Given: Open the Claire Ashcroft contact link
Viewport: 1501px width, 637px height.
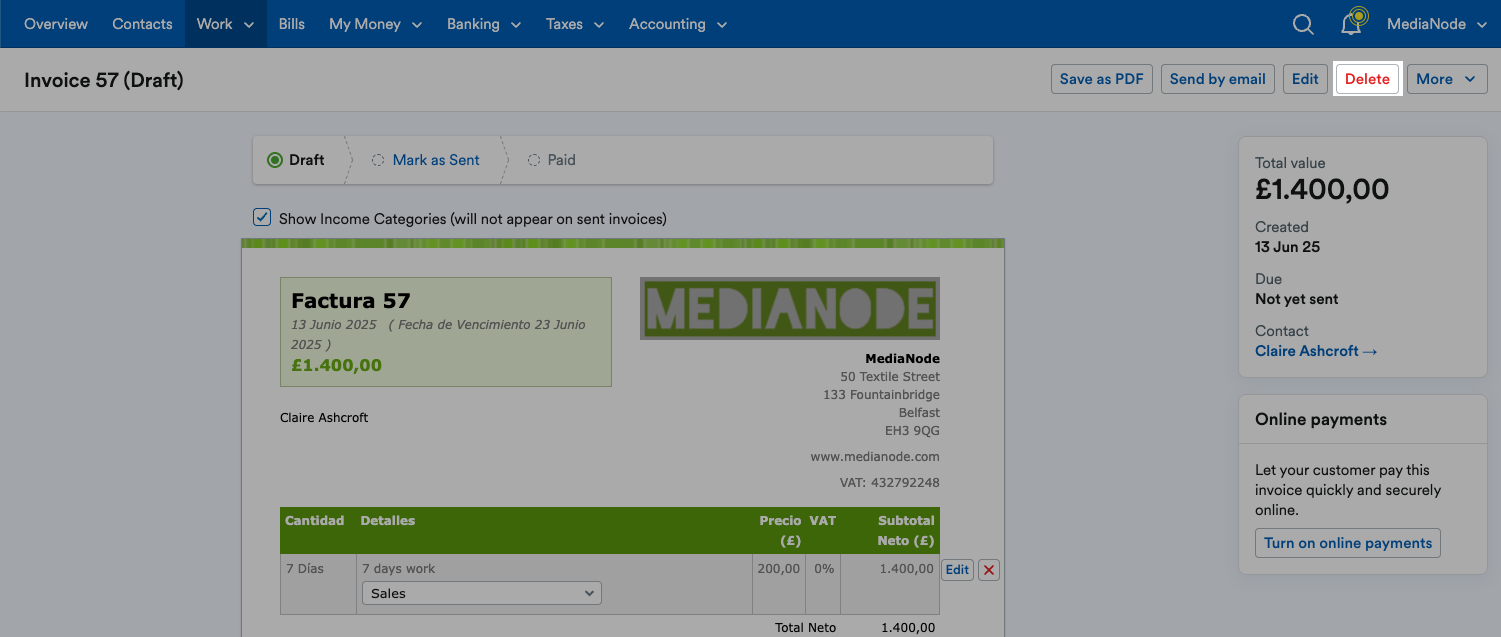Looking at the screenshot, I should (x=1316, y=351).
